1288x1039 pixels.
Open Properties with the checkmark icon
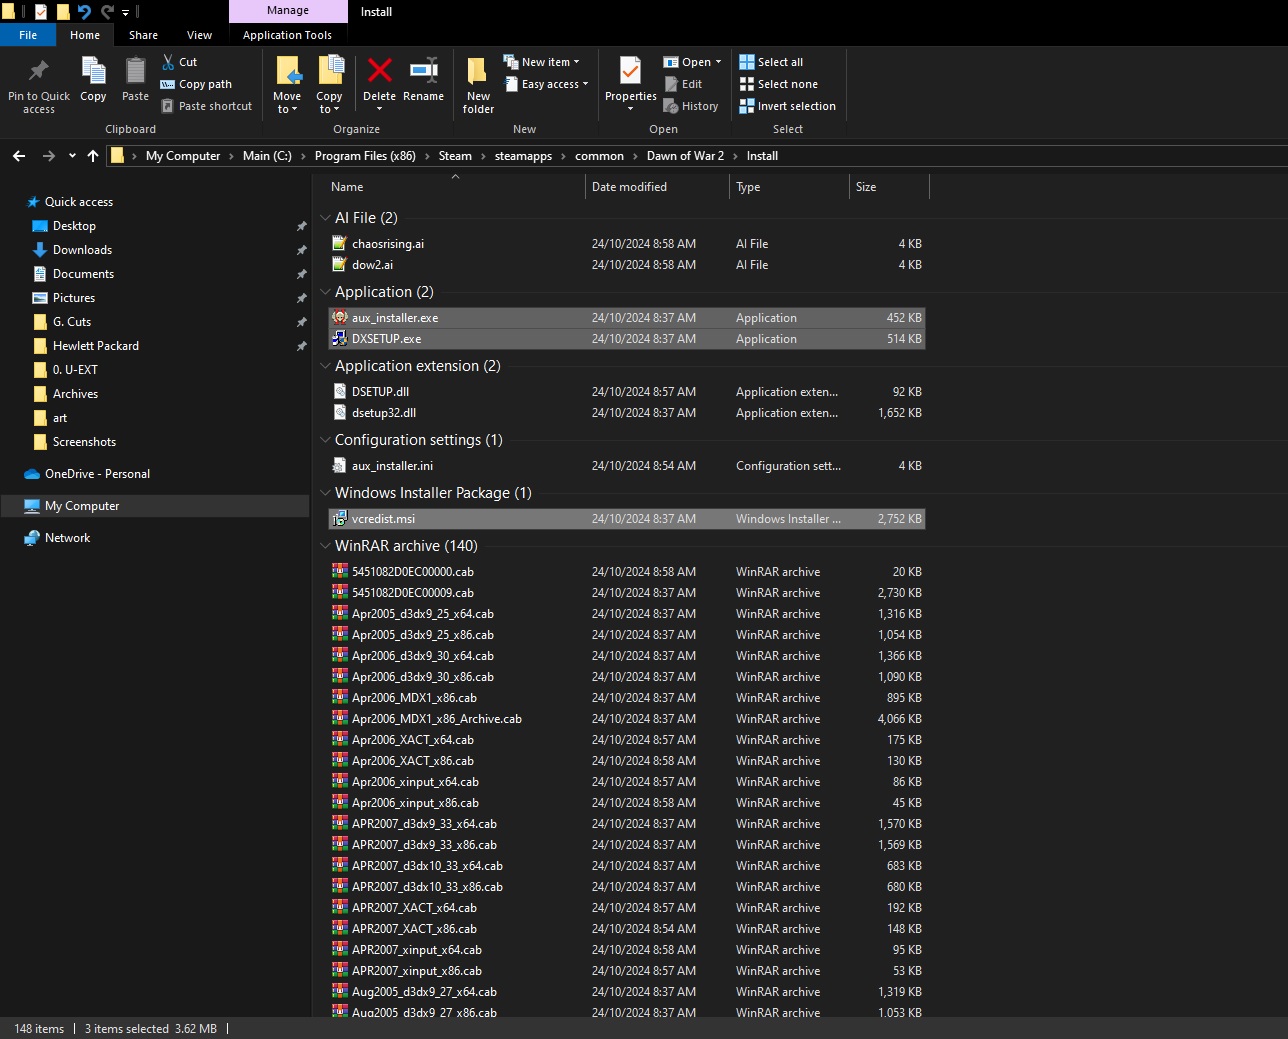click(x=630, y=71)
